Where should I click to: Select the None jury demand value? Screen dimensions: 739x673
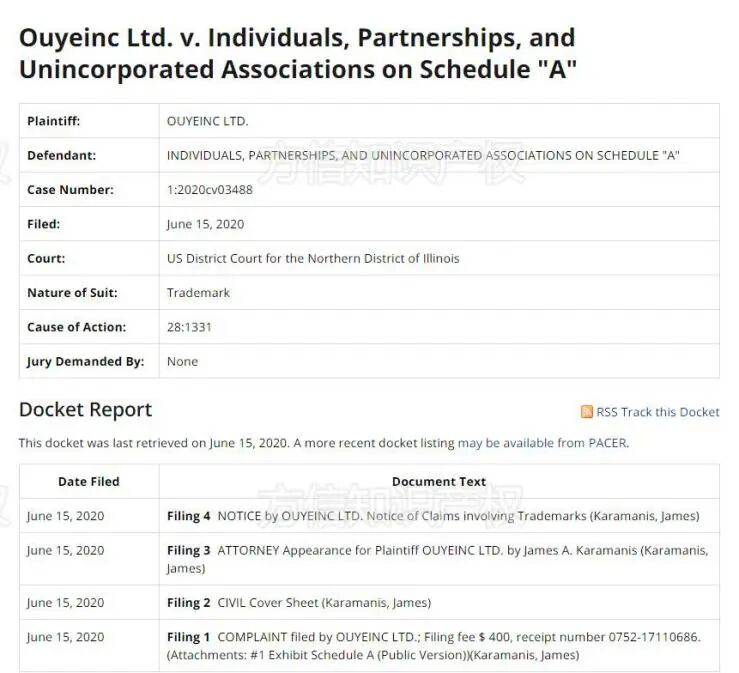[x=182, y=362]
